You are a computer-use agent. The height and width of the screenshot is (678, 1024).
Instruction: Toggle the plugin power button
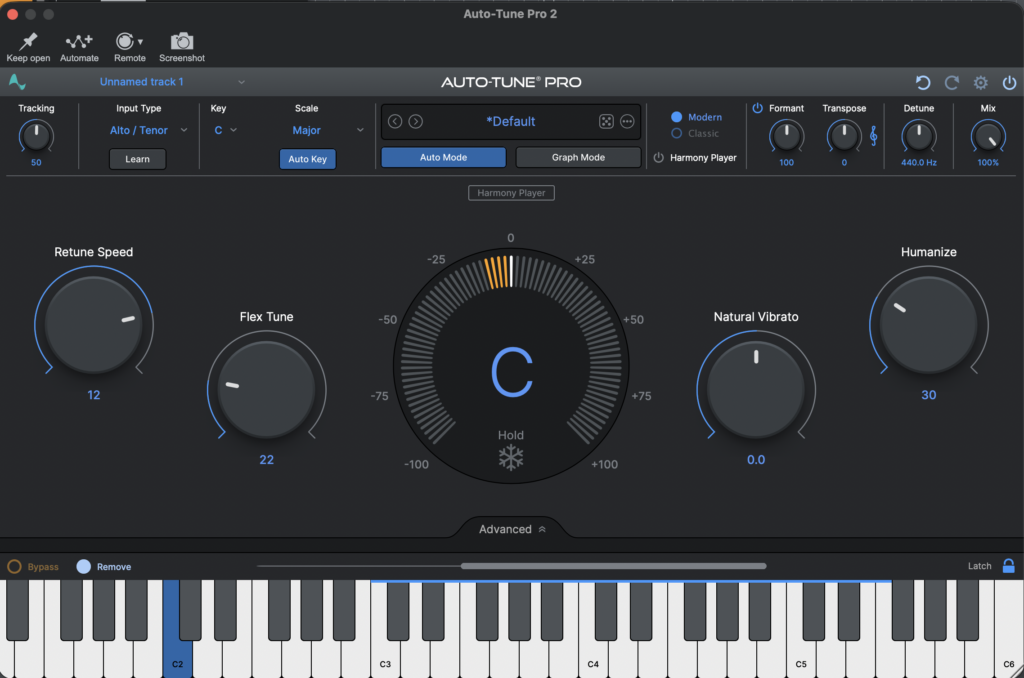1009,82
